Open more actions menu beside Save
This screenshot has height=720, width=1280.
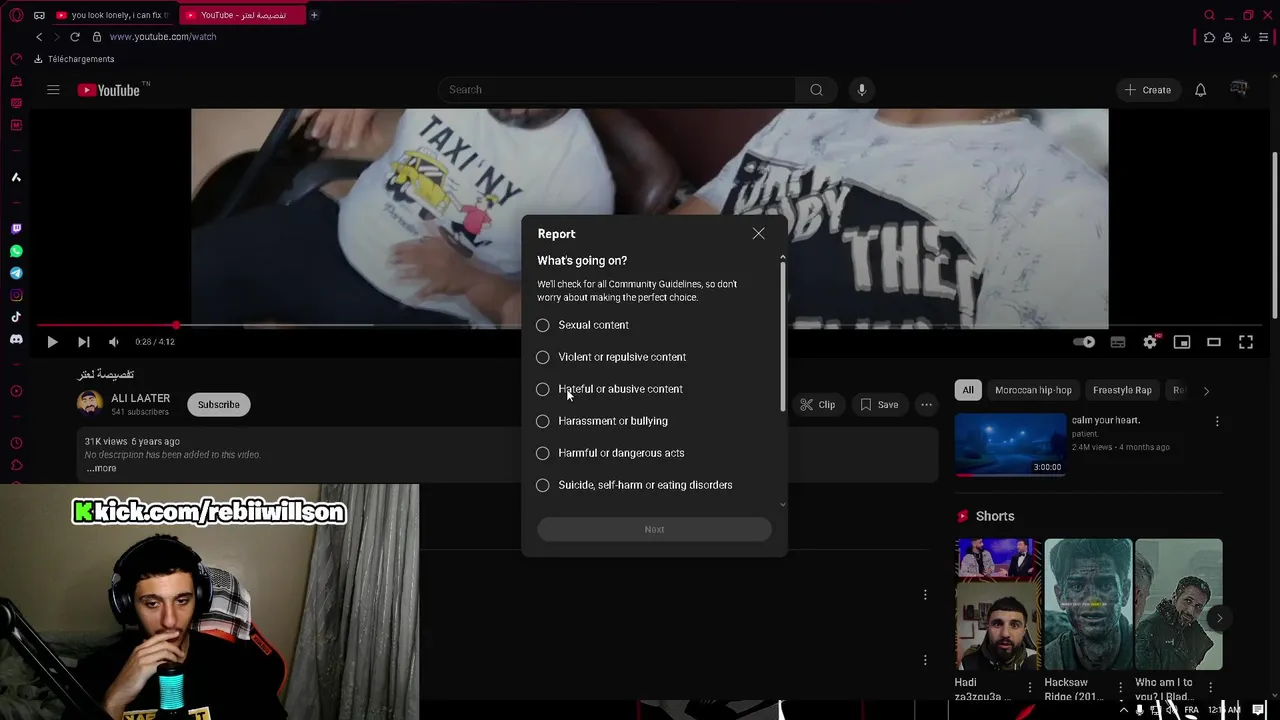927,405
